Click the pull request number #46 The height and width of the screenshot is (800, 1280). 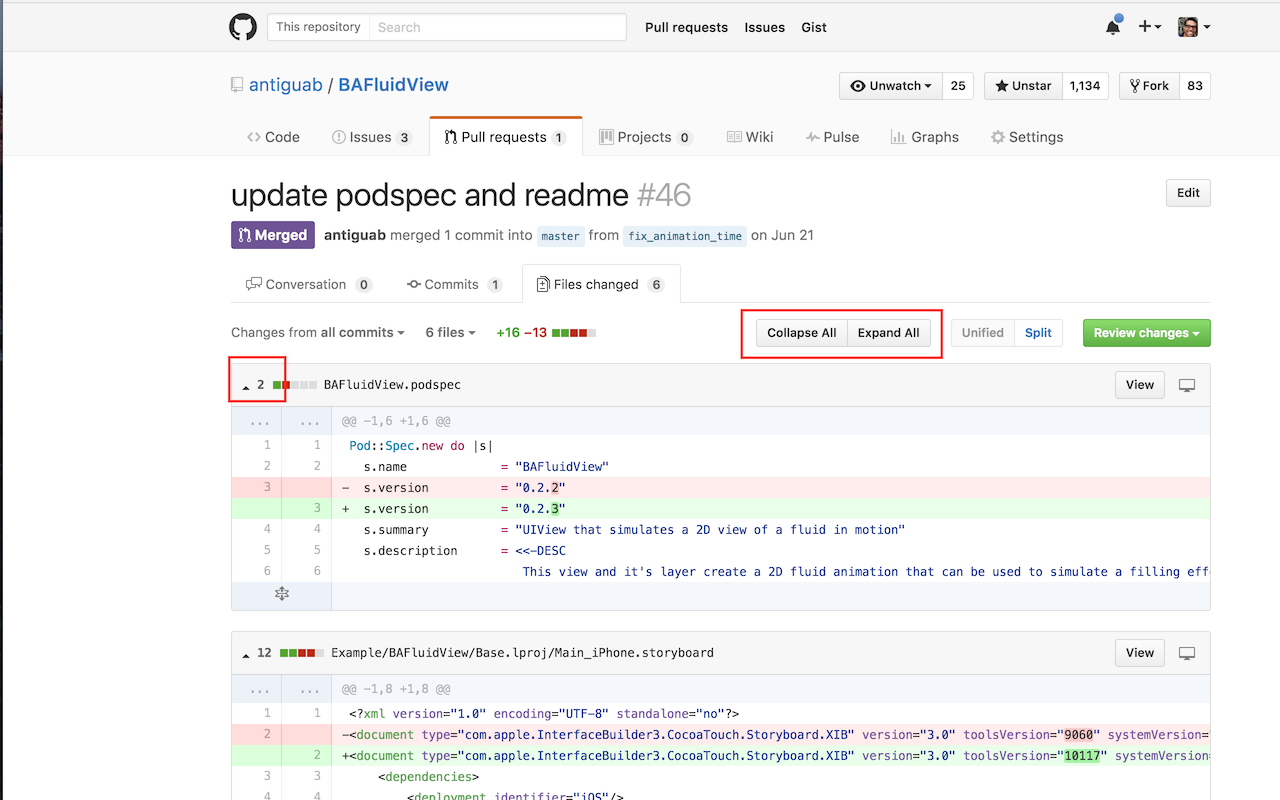[x=664, y=194]
